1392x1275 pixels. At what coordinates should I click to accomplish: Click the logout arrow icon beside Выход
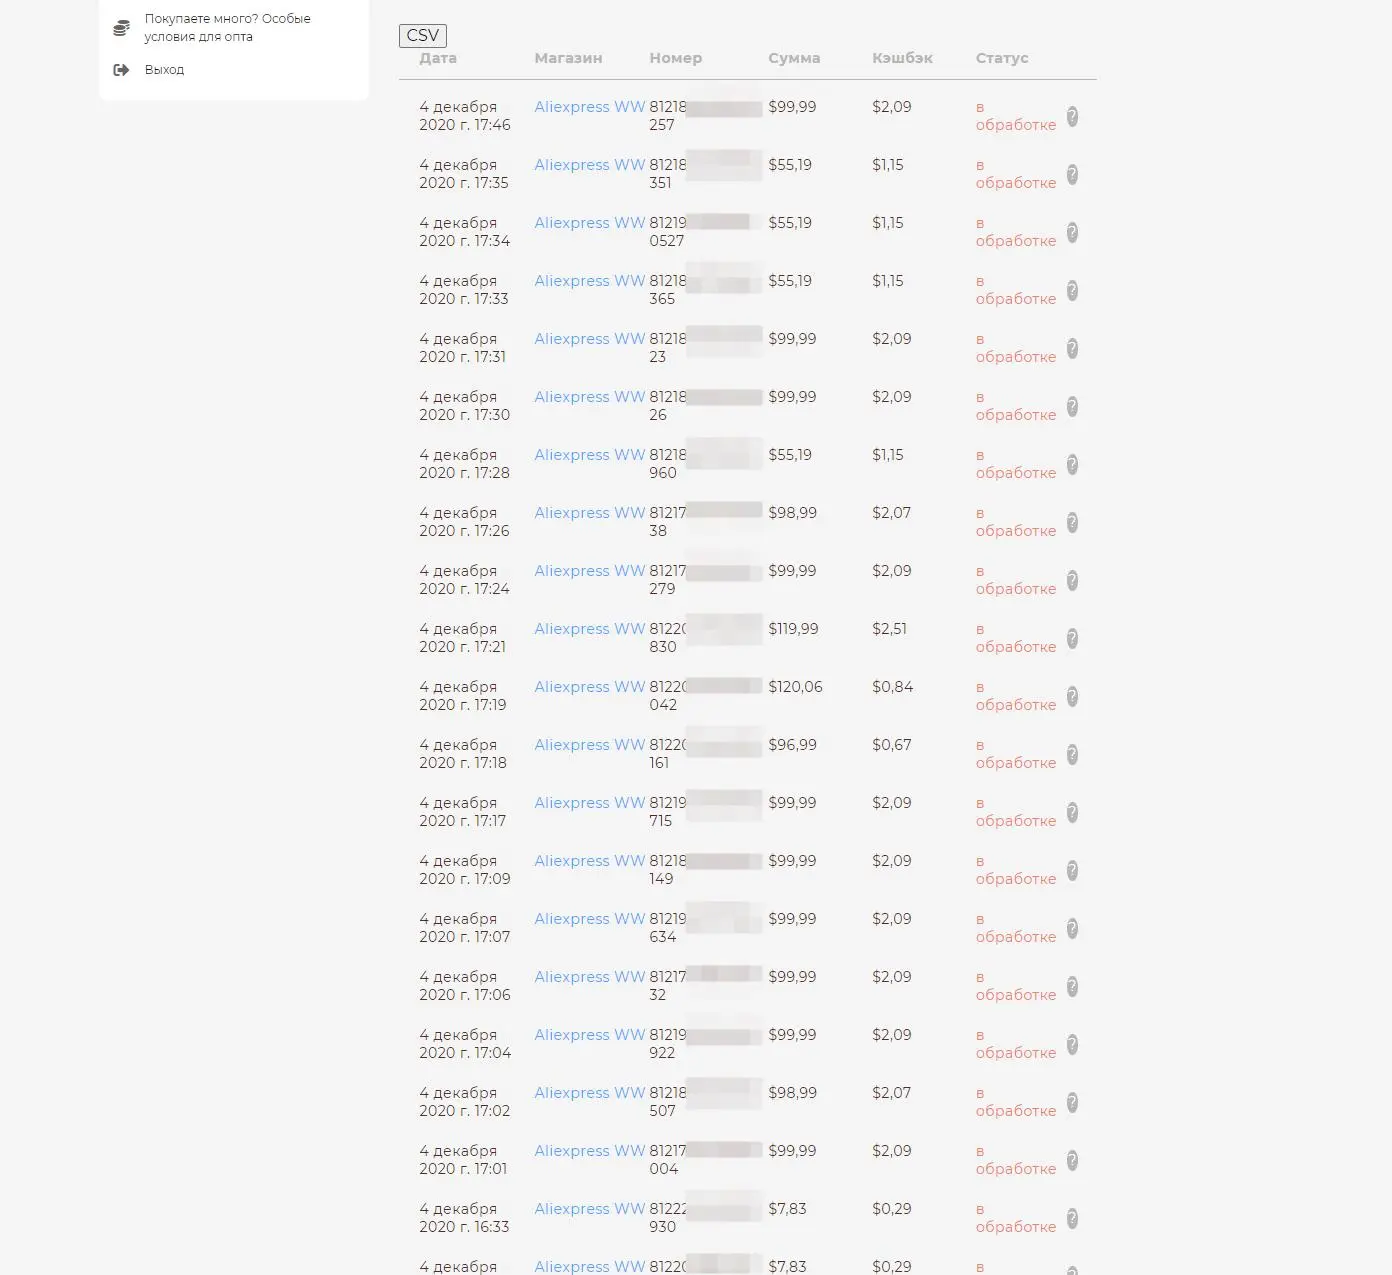coord(121,70)
